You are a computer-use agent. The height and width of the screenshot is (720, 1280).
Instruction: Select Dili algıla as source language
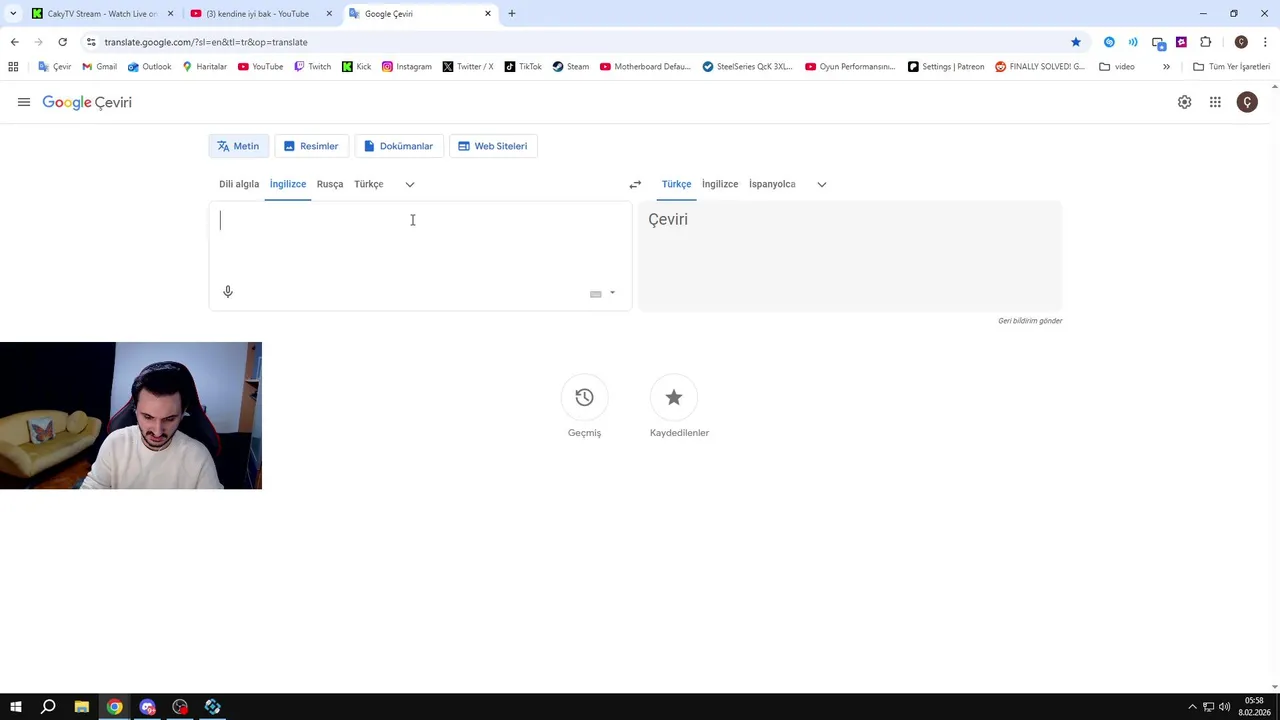point(239,184)
